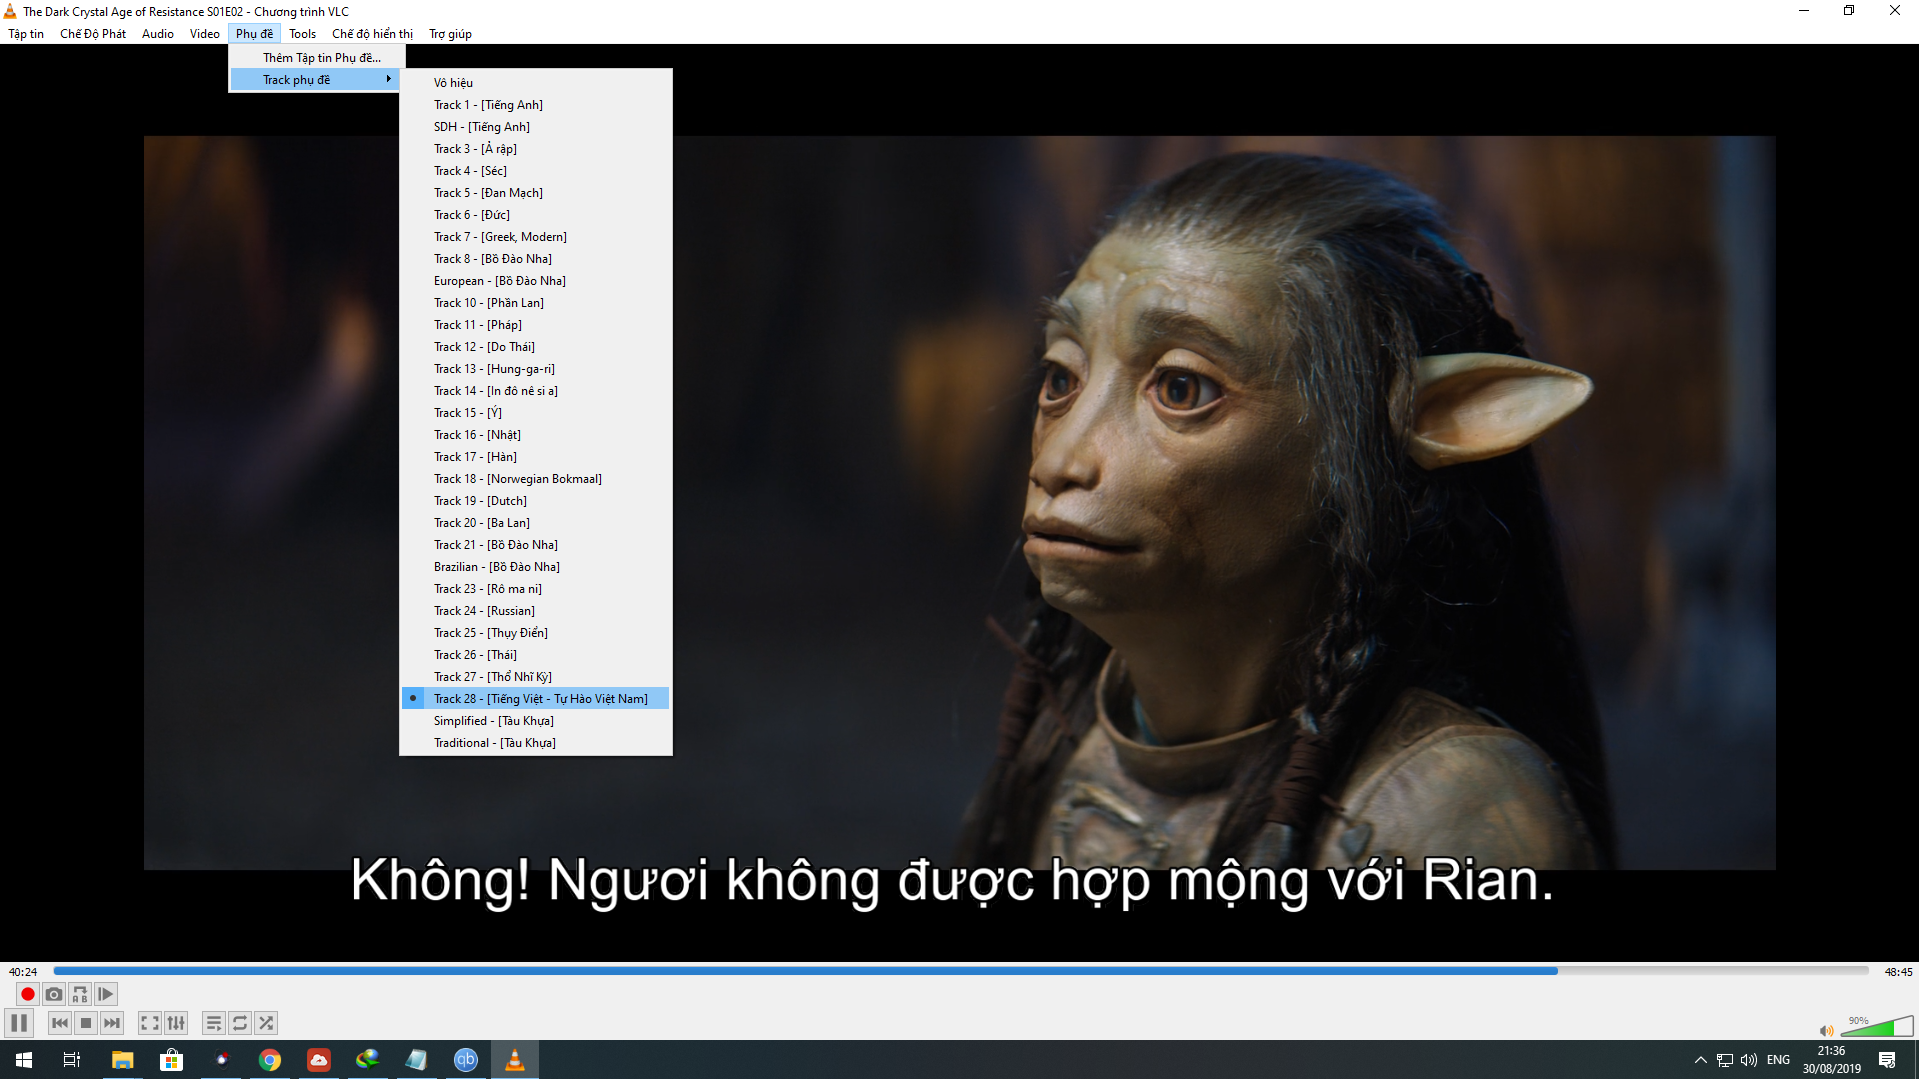Click the red Record button
1919x1079 pixels.
click(x=28, y=994)
